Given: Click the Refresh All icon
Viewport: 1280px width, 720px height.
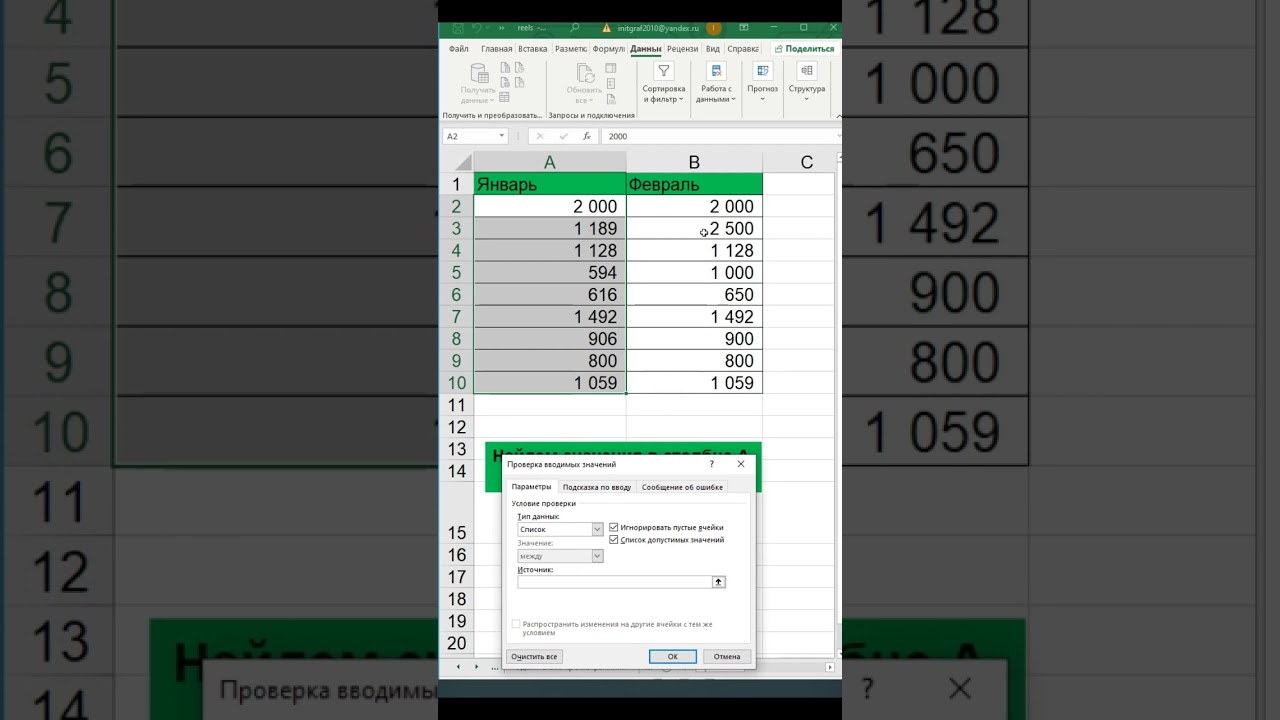Looking at the screenshot, I should click(x=585, y=73).
